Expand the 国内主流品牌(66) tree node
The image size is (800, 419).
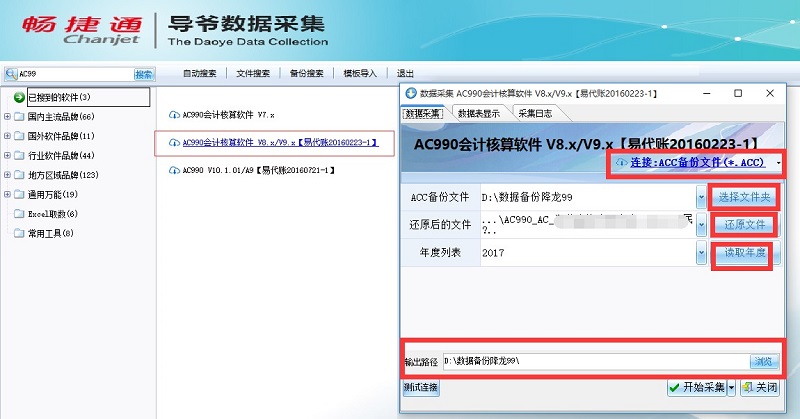7,116
